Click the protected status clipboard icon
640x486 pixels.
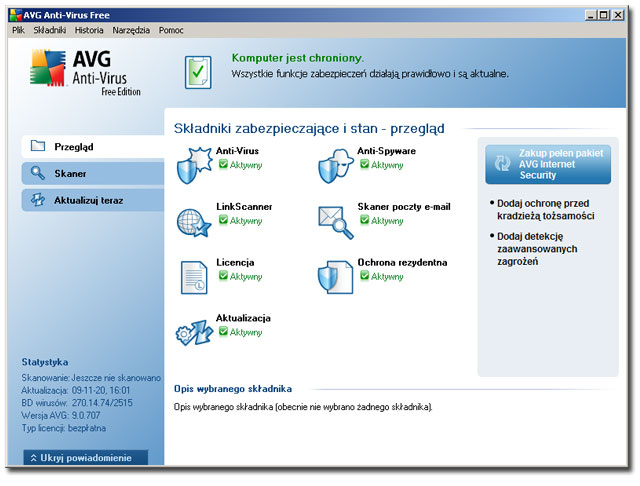[198, 73]
